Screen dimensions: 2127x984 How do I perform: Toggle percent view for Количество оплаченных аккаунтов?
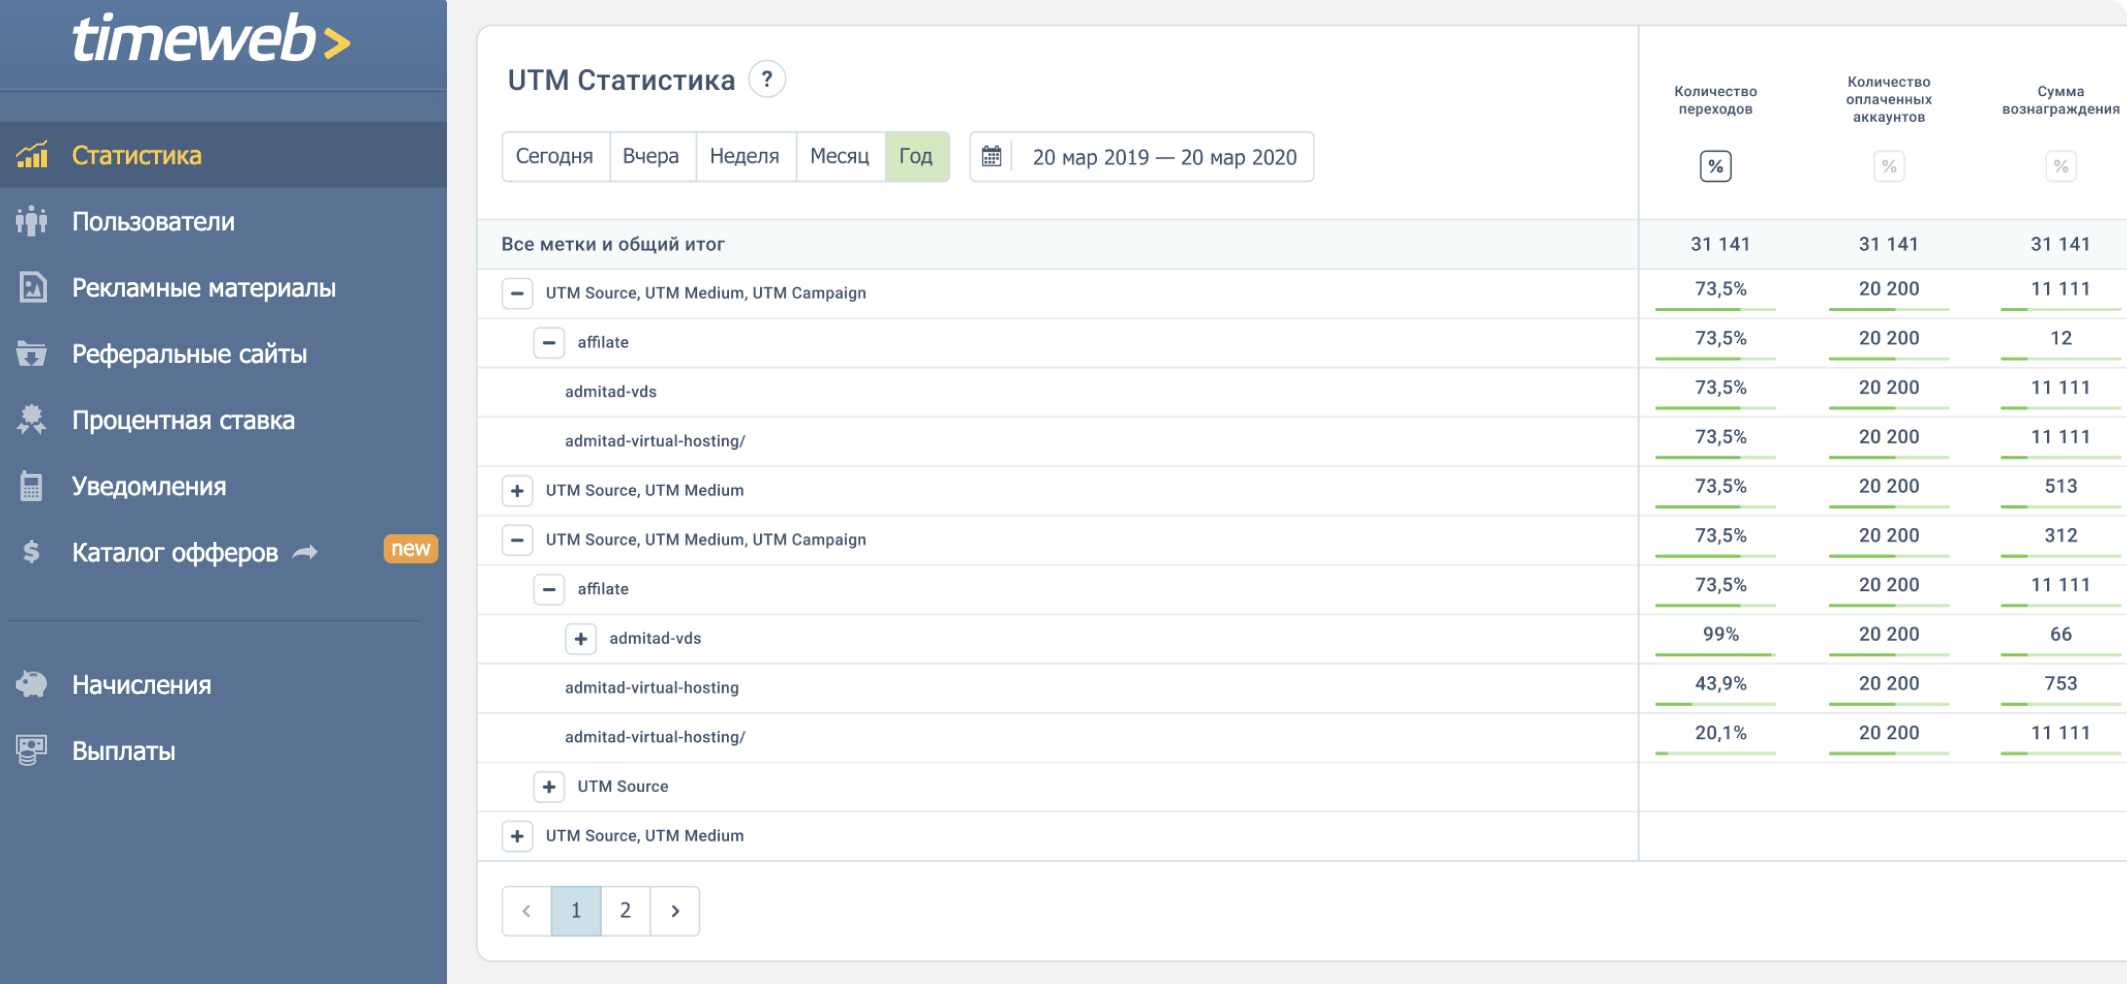[x=1888, y=166]
